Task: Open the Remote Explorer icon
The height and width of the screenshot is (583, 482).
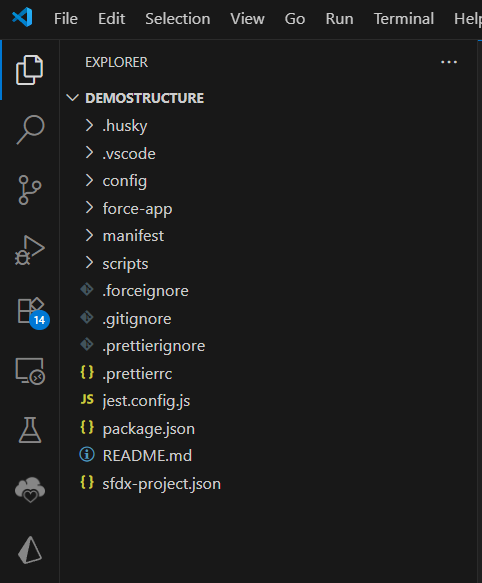Action: (30, 371)
